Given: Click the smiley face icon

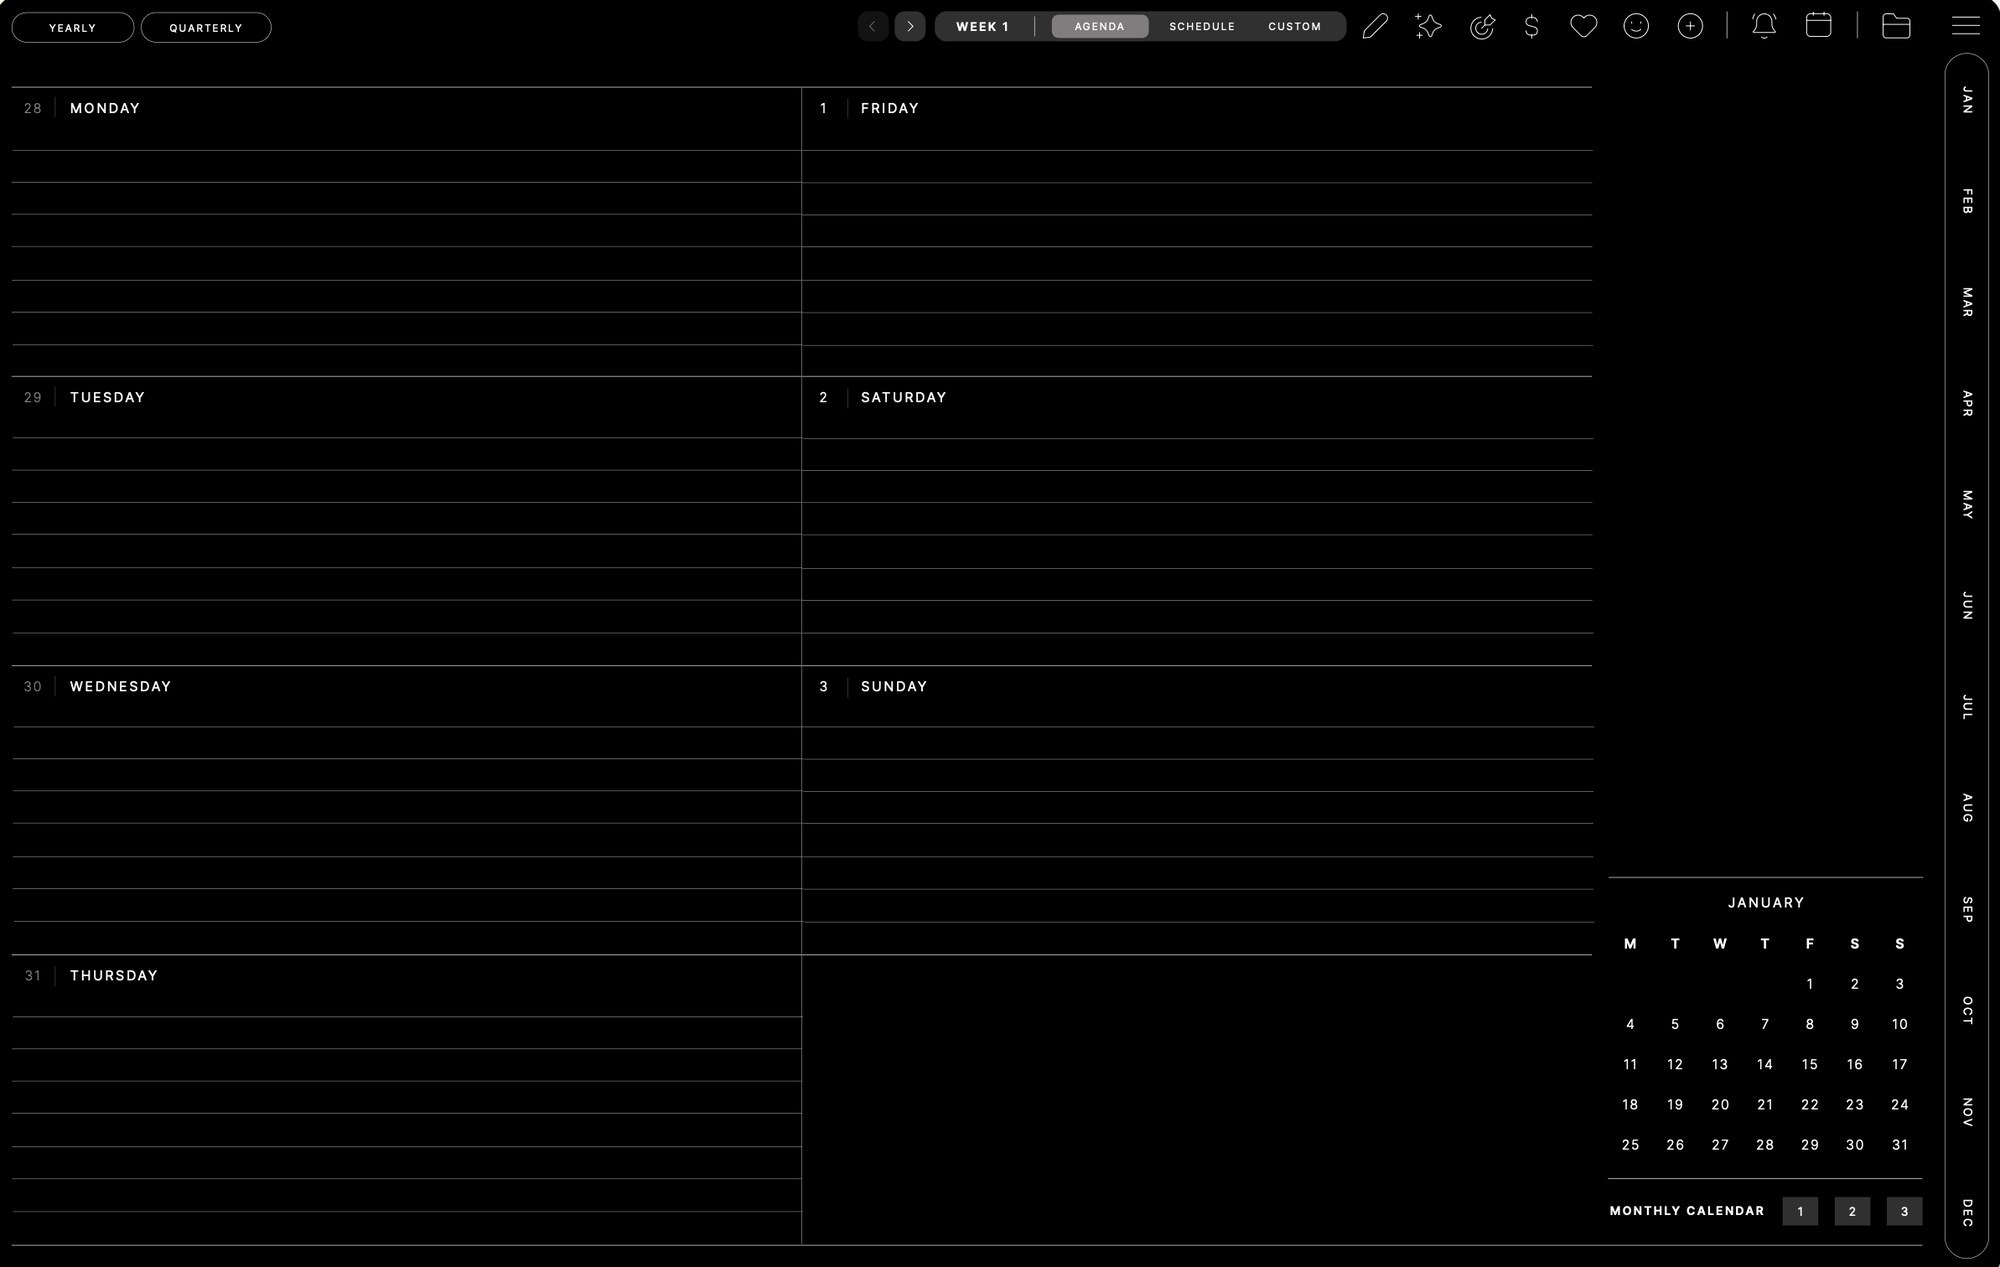Looking at the screenshot, I should pos(1636,26).
